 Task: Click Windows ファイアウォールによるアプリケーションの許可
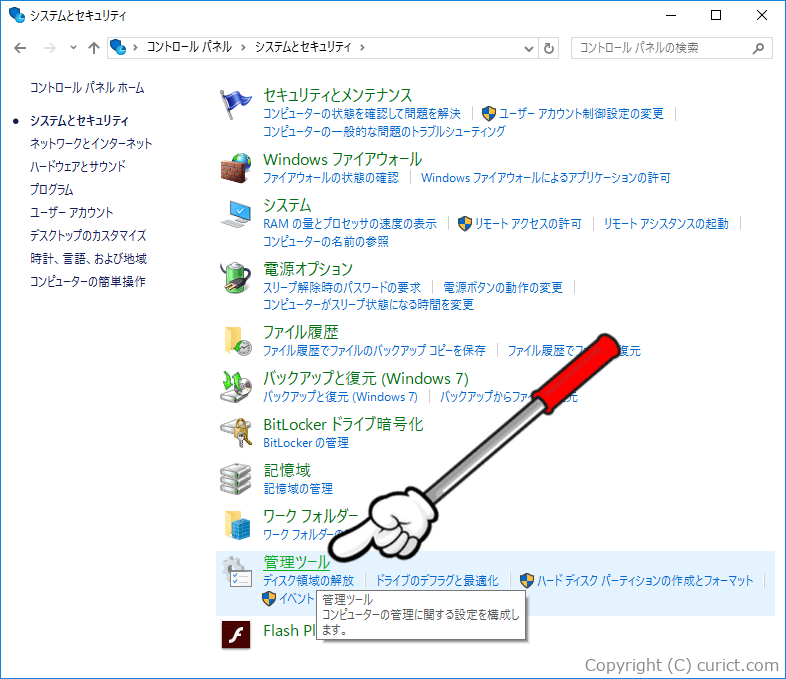[x=545, y=177]
